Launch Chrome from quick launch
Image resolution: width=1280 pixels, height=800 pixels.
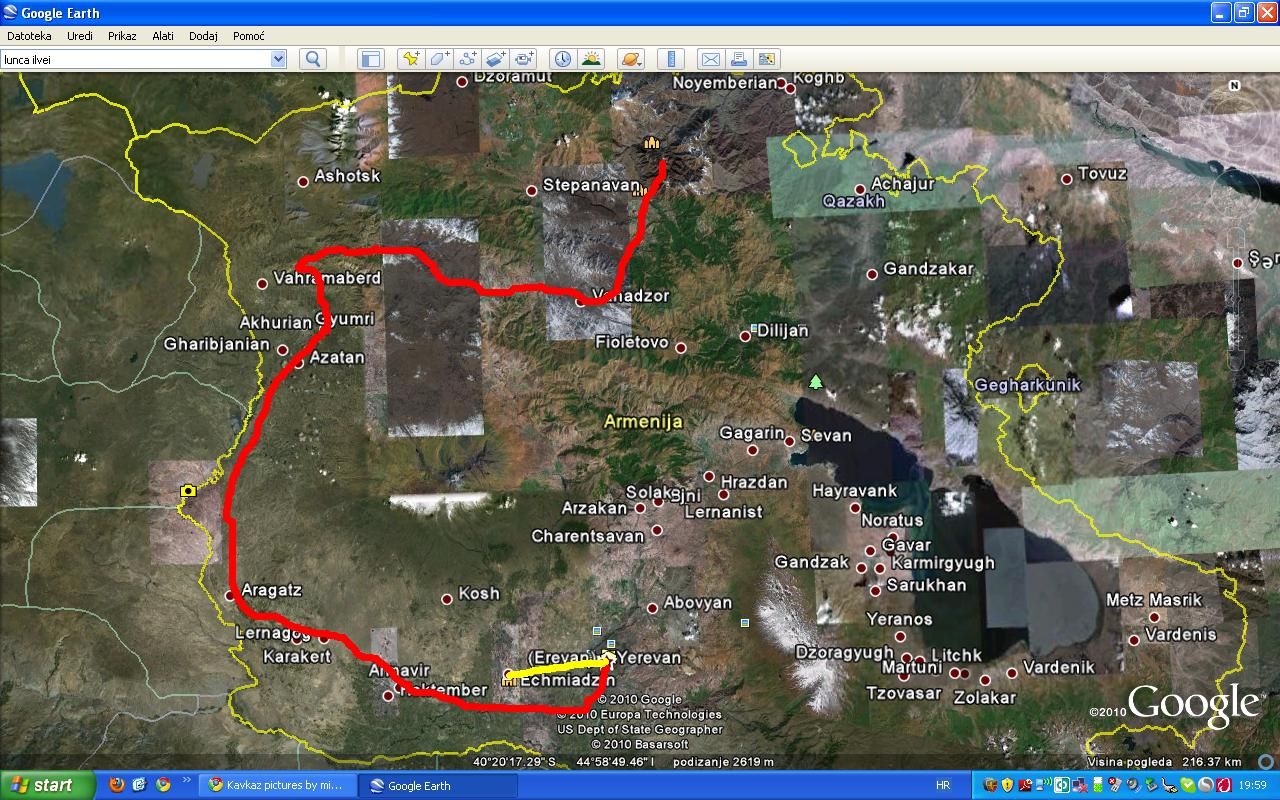[x=162, y=785]
